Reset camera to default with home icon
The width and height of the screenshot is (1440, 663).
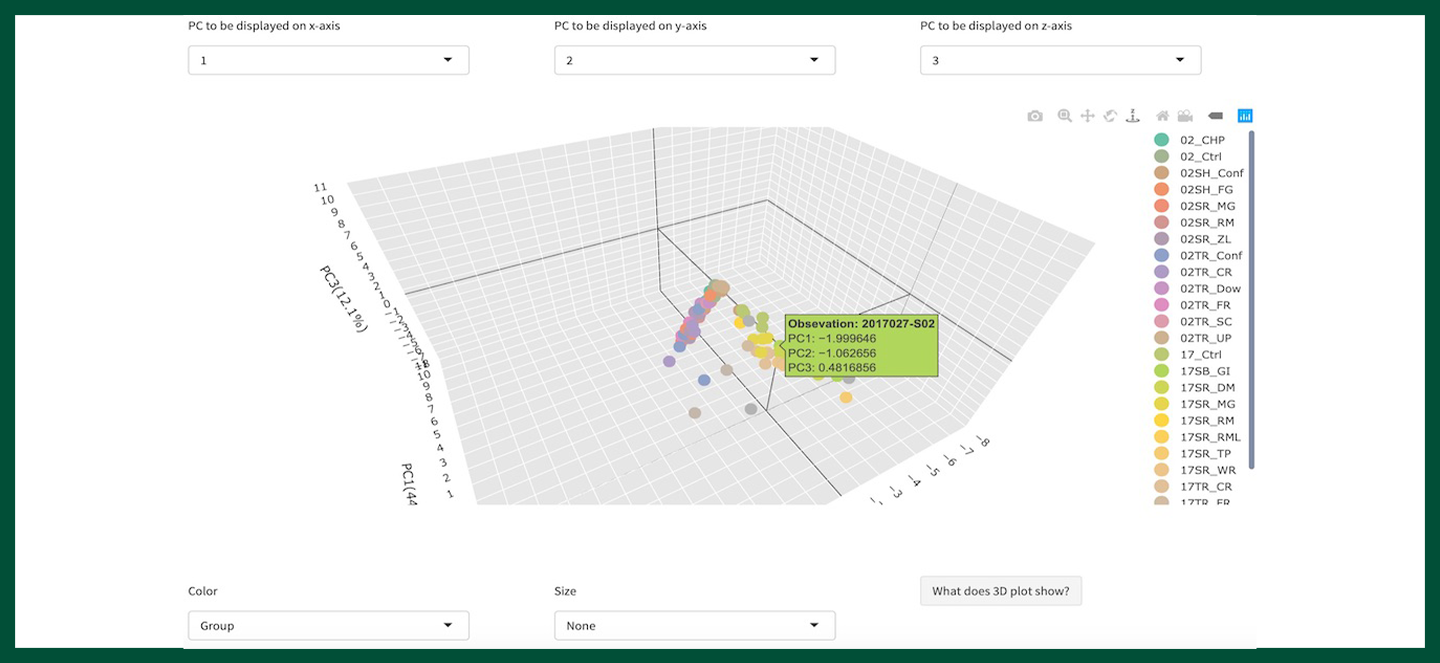[1162, 116]
